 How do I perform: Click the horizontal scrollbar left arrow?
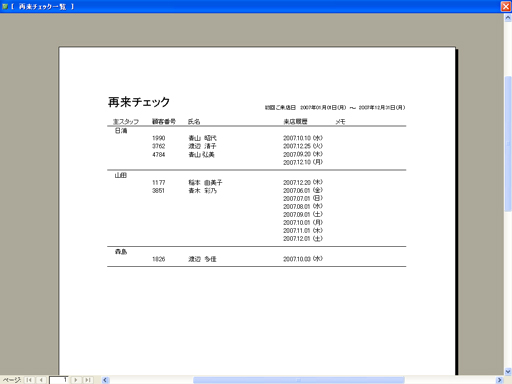click(105, 380)
